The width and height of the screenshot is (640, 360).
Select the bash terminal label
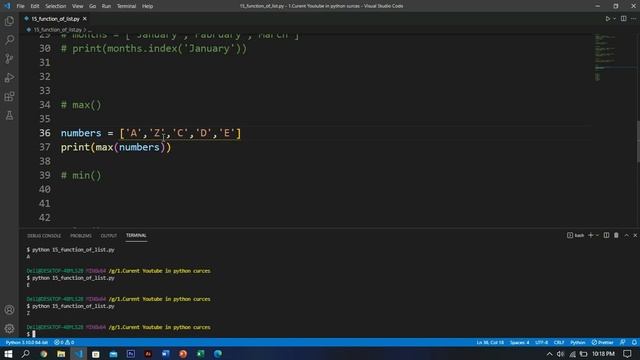click(576, 236)
